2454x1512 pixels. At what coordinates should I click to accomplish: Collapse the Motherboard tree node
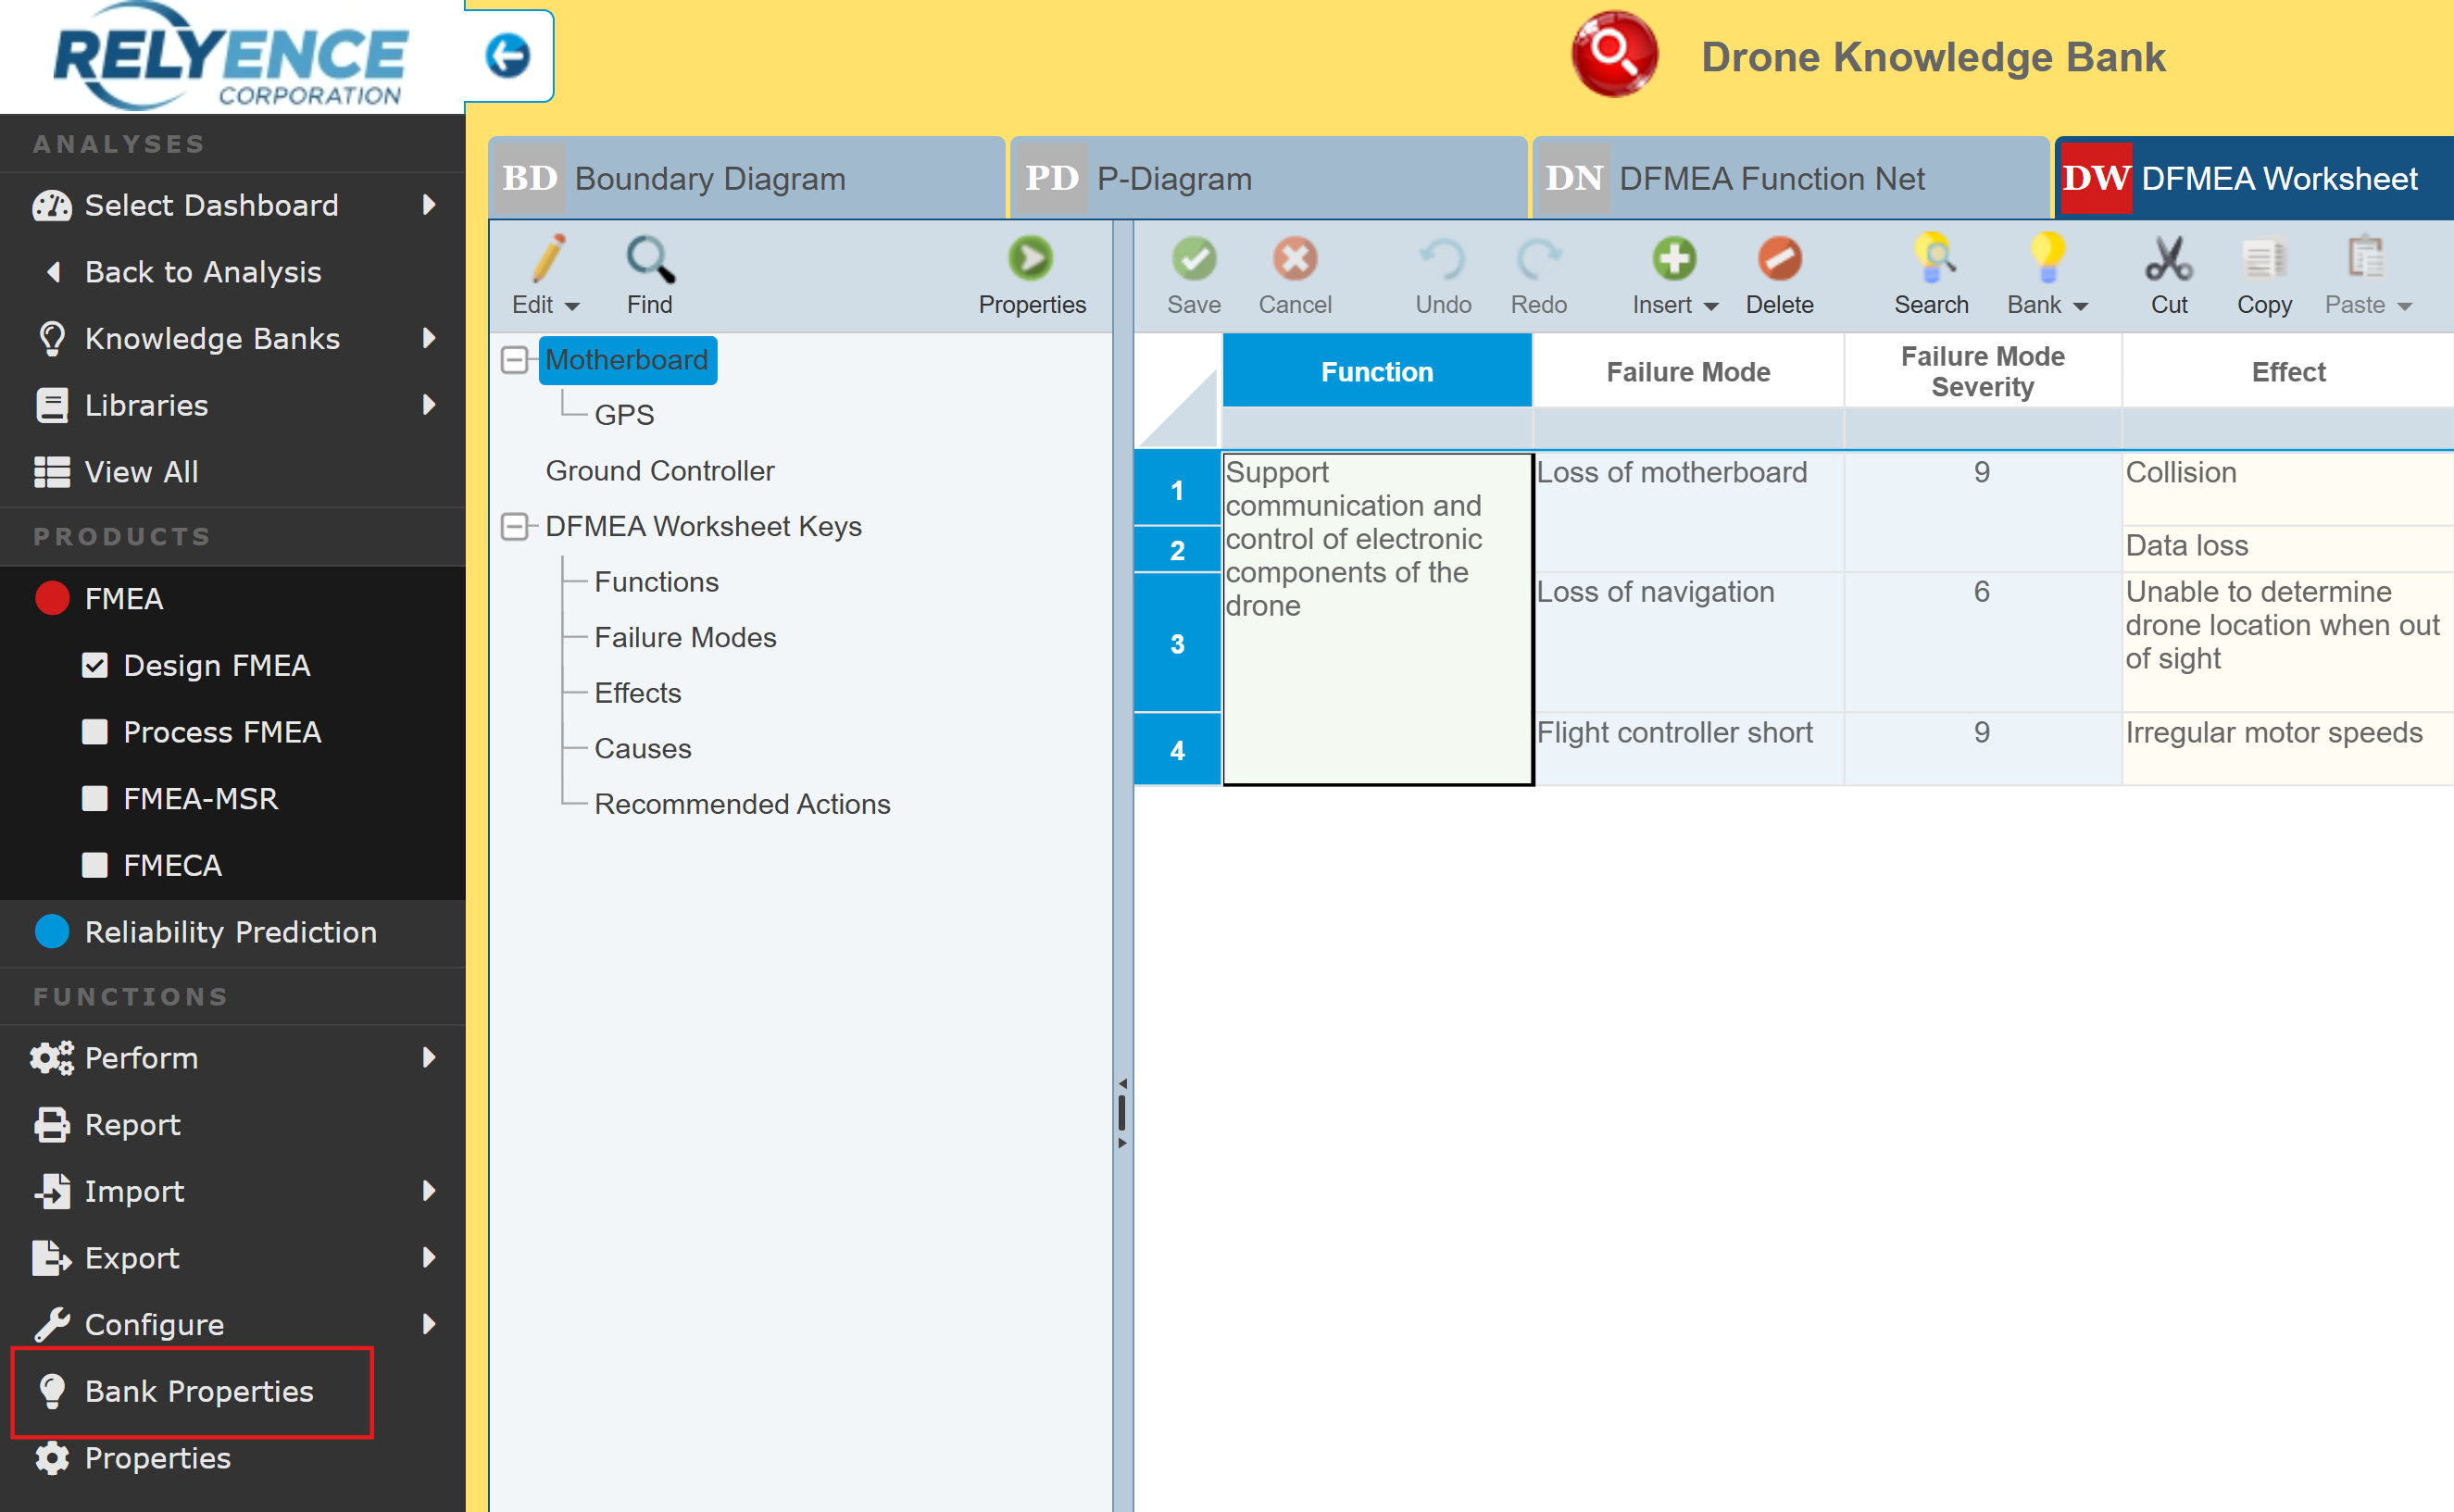514,360
